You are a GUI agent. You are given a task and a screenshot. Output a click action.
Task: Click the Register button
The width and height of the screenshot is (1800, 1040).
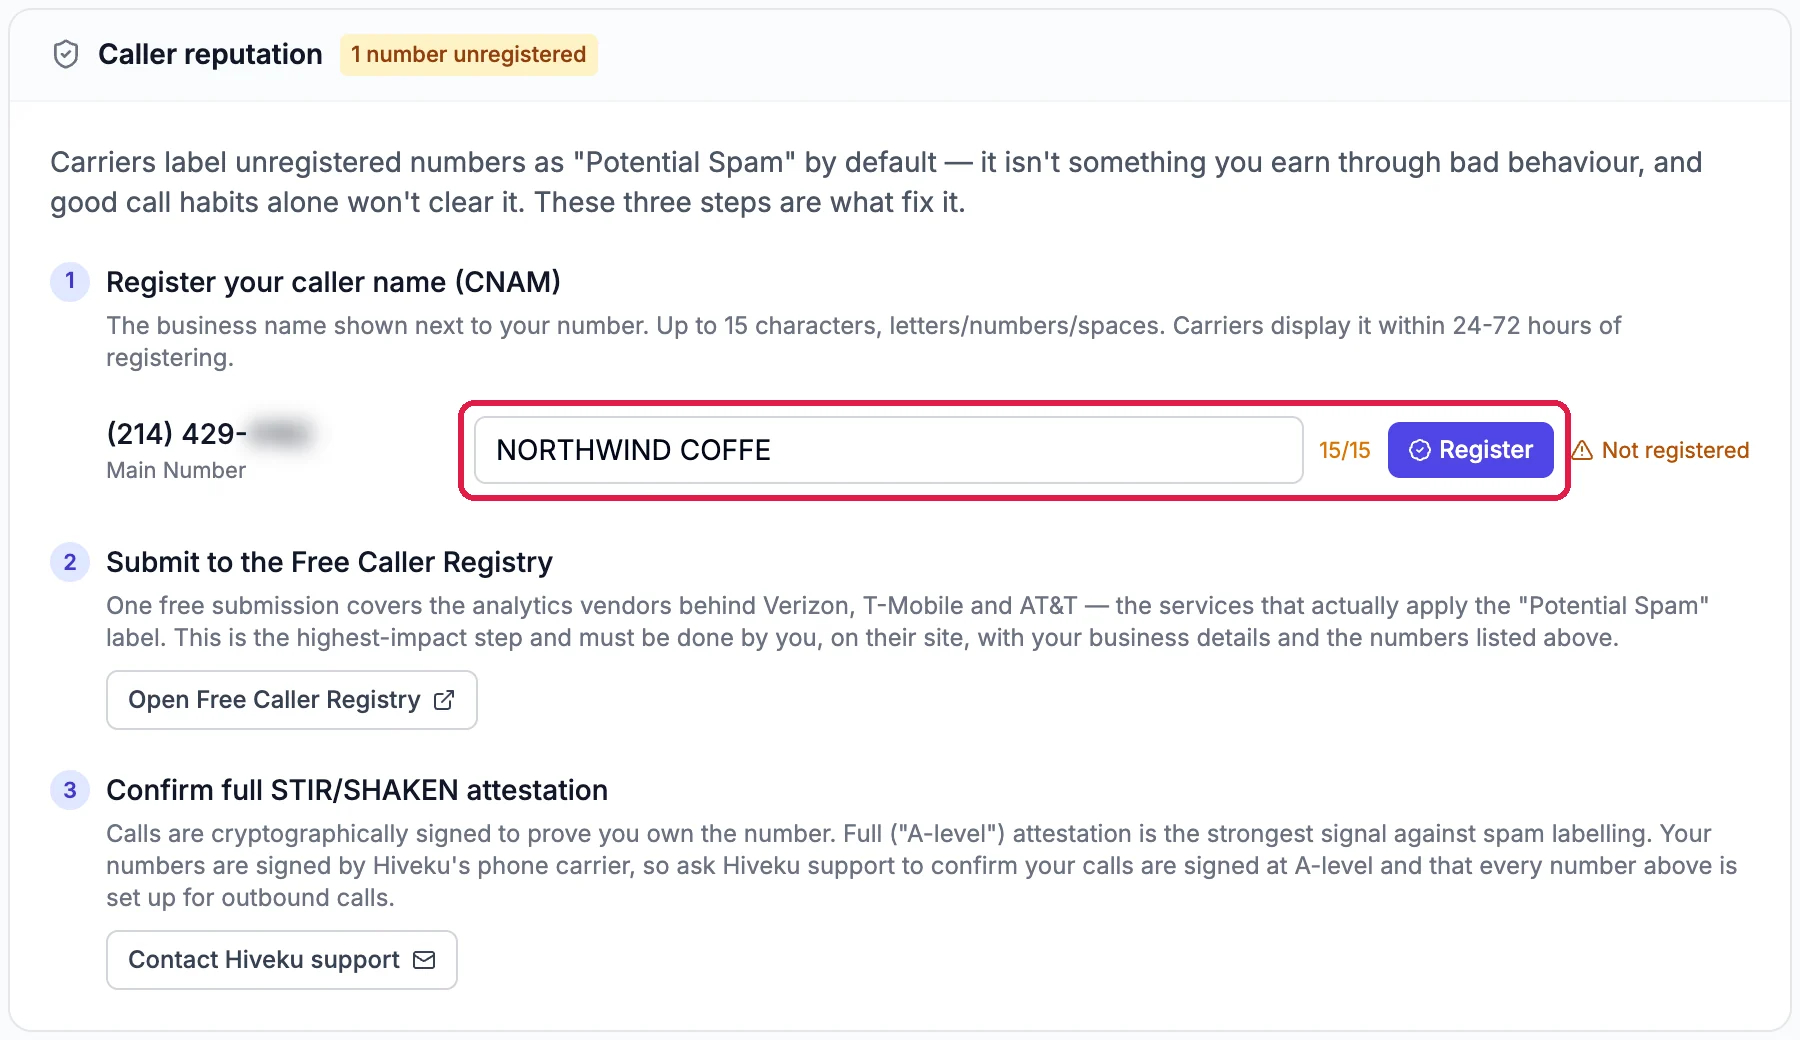(x=1470, y=450)
